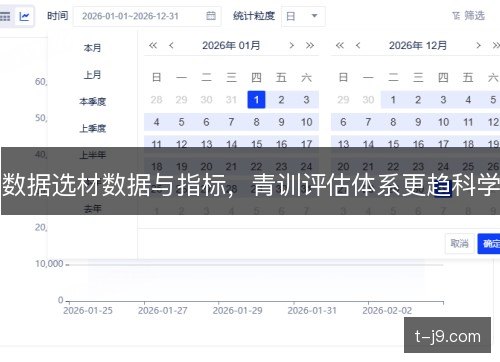Select January 7 in left calendar
This screenshot has width=500, height=362.
[231, 122]
